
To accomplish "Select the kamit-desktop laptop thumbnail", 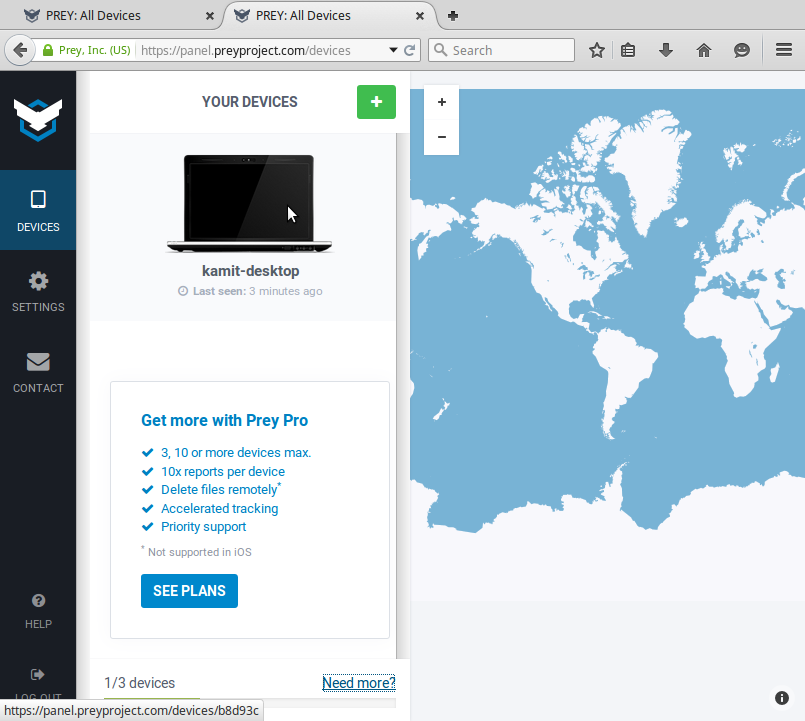I will click(x=250, y=203).
